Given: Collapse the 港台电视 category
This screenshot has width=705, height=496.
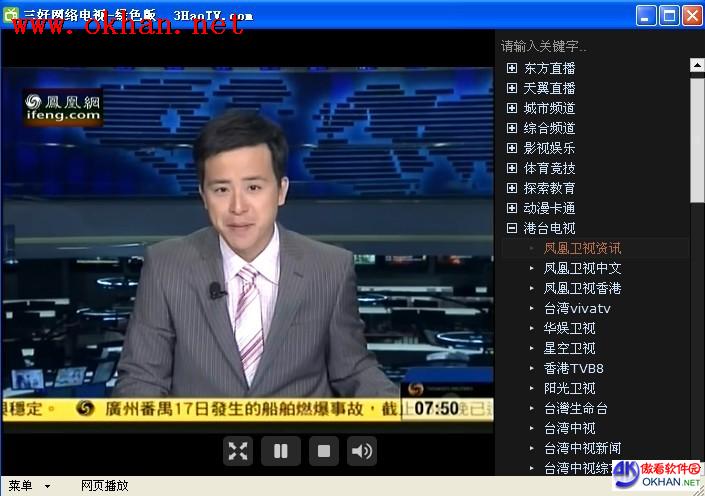Looking at the screenshot, I should click(x=512, y=228).
